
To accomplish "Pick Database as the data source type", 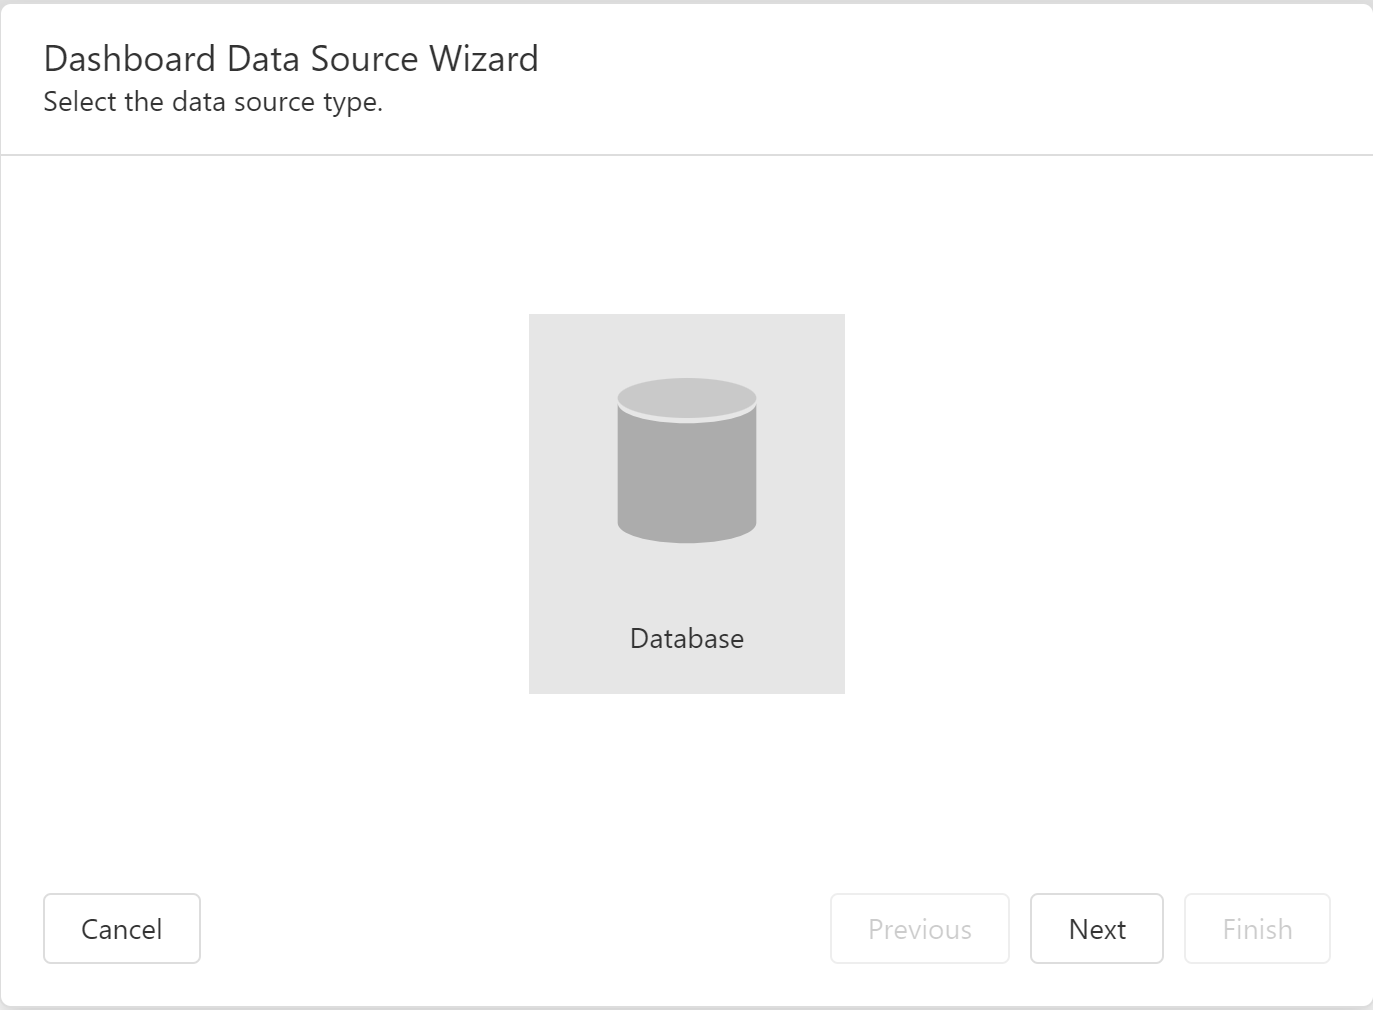I will pyautogui.click(x=687, y=503).
